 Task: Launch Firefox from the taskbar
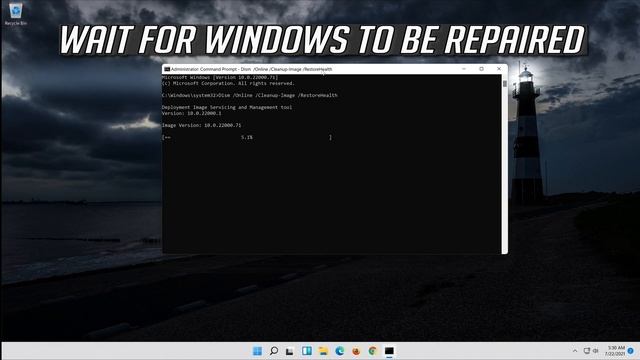point(356,351)
